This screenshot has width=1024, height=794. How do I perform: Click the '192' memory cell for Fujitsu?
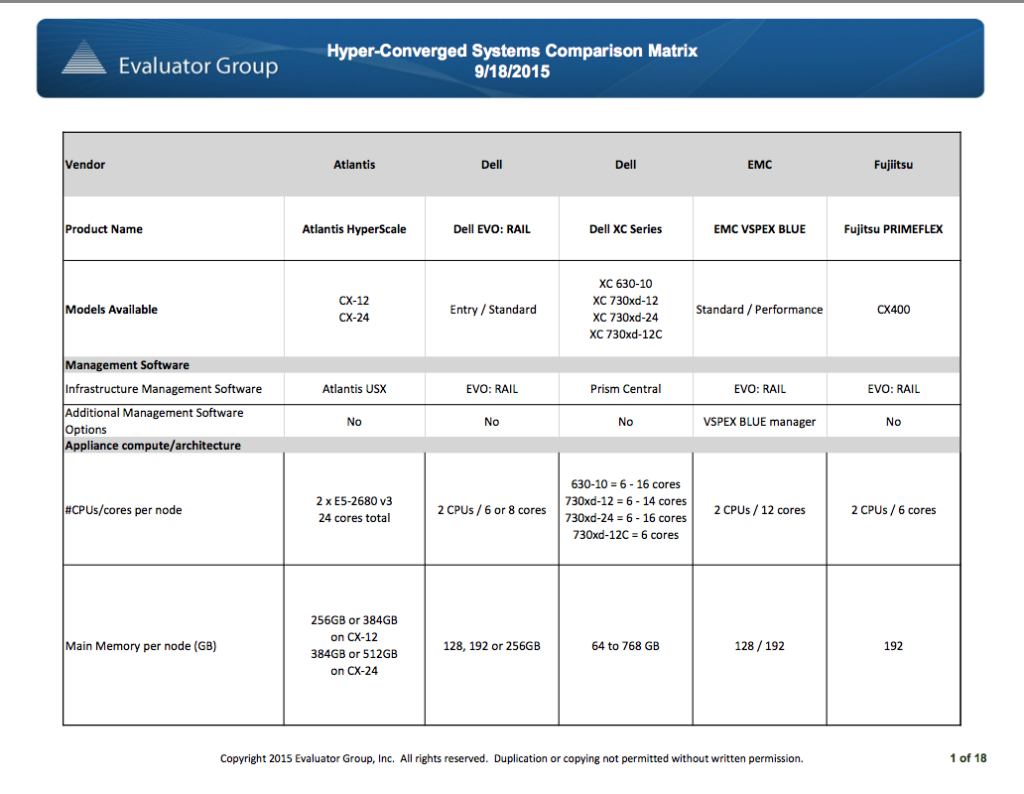[893, 646]
